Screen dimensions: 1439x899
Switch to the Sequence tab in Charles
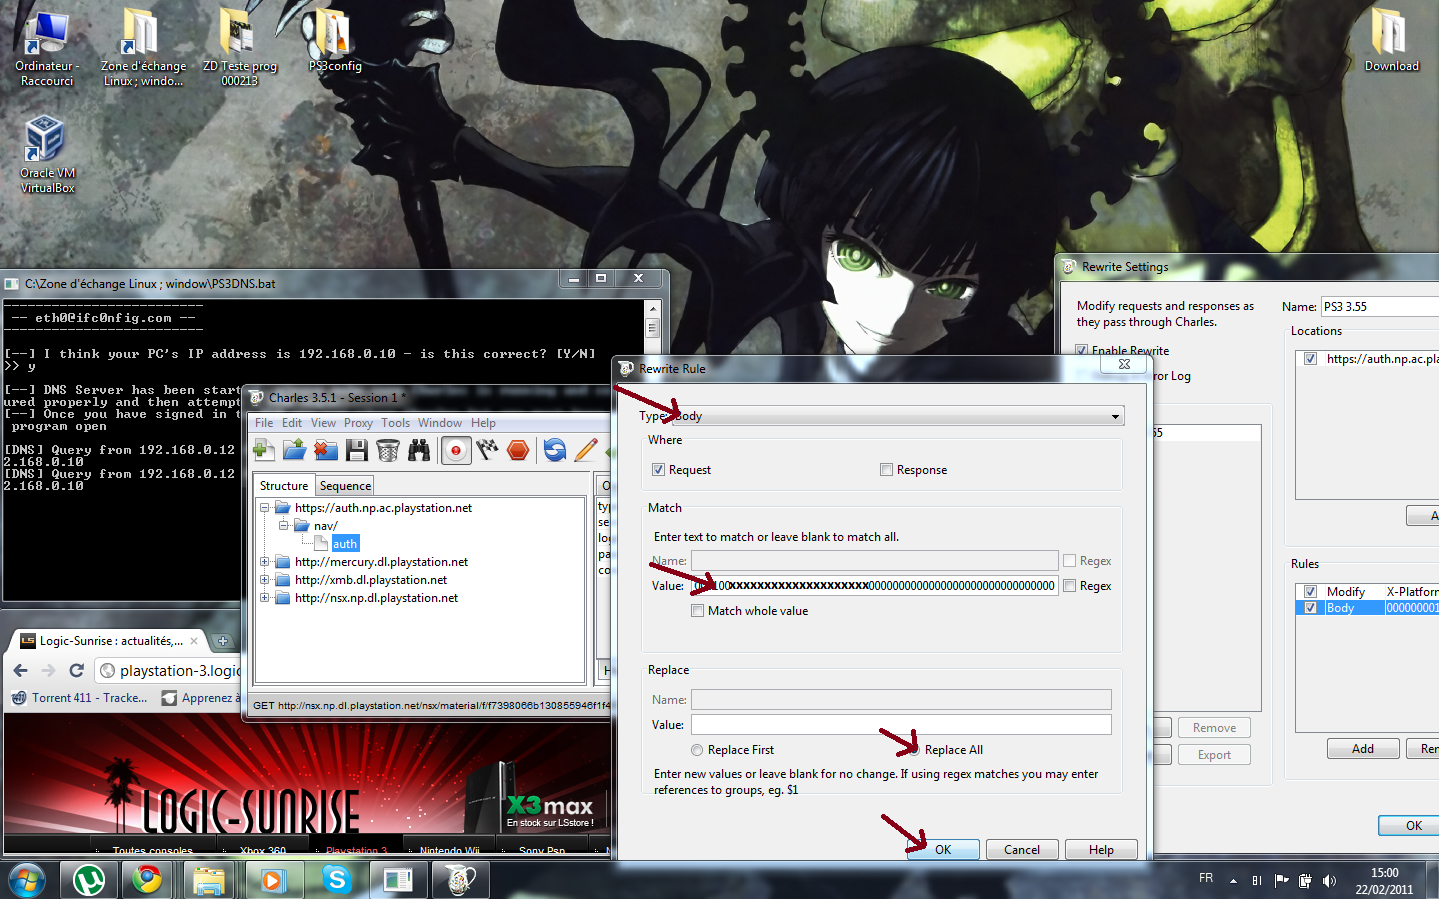(x=345, y=486)
